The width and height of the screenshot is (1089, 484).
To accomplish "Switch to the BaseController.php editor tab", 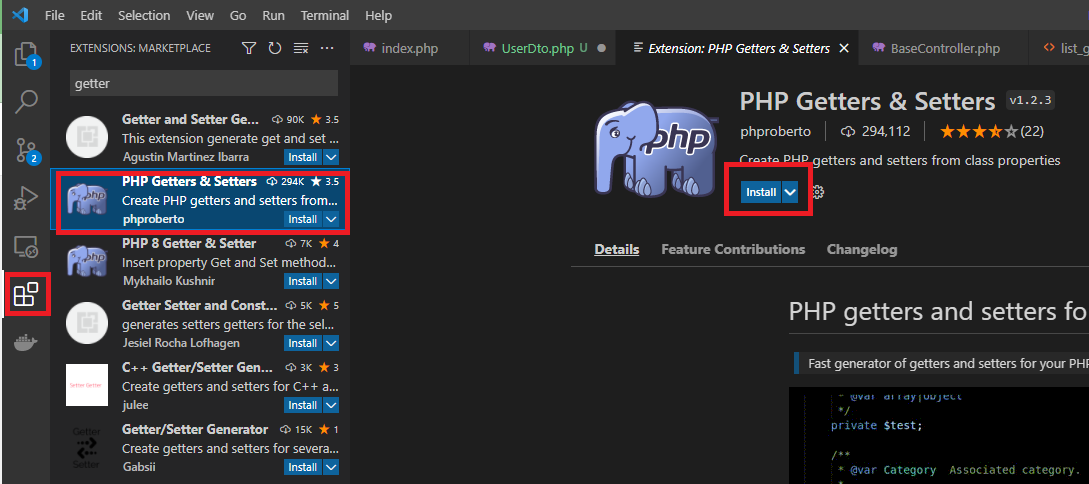I will coord(945,49).
